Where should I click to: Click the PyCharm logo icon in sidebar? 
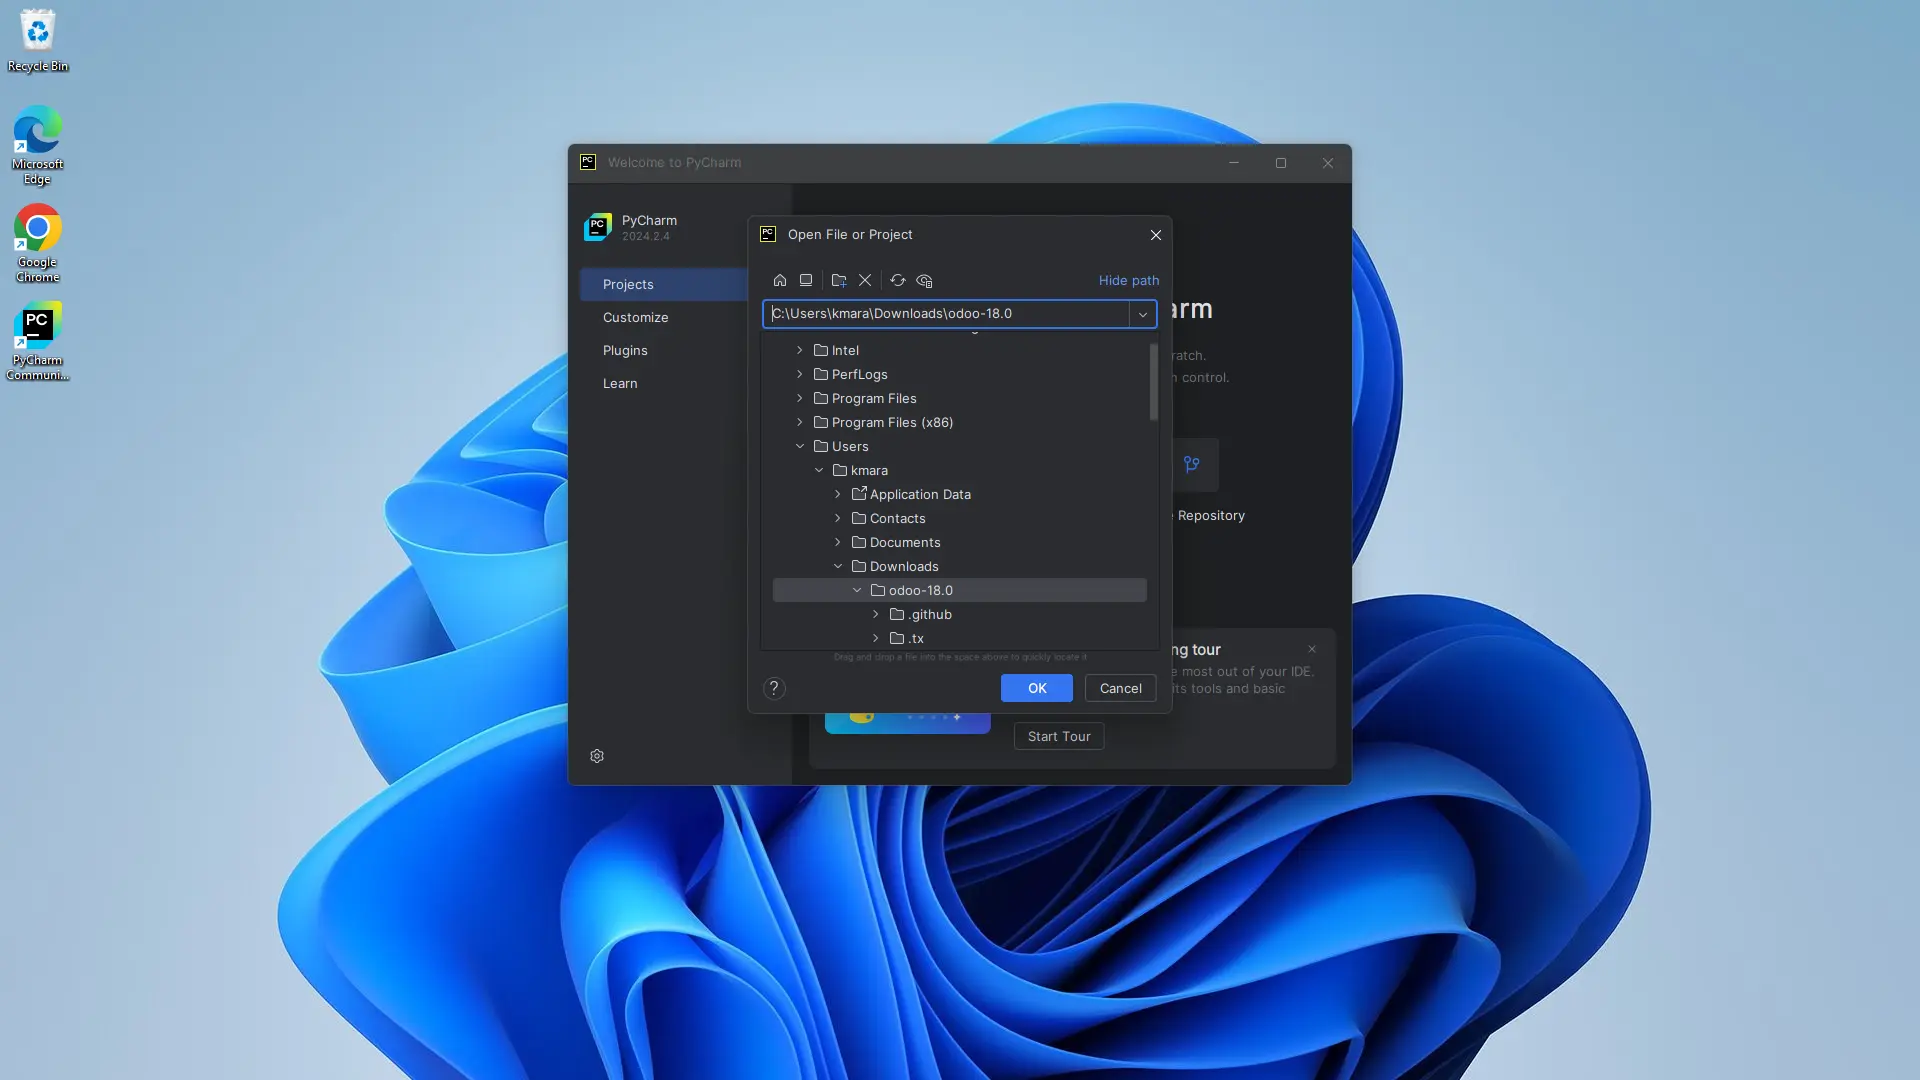[600, 228]
